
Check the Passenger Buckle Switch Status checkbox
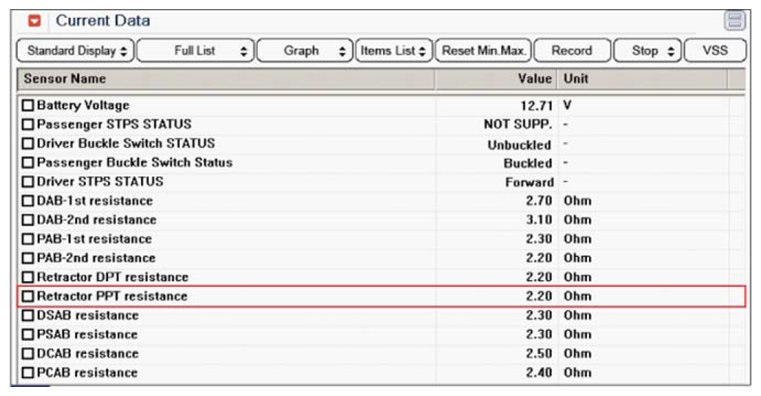(x=28, y=163)
